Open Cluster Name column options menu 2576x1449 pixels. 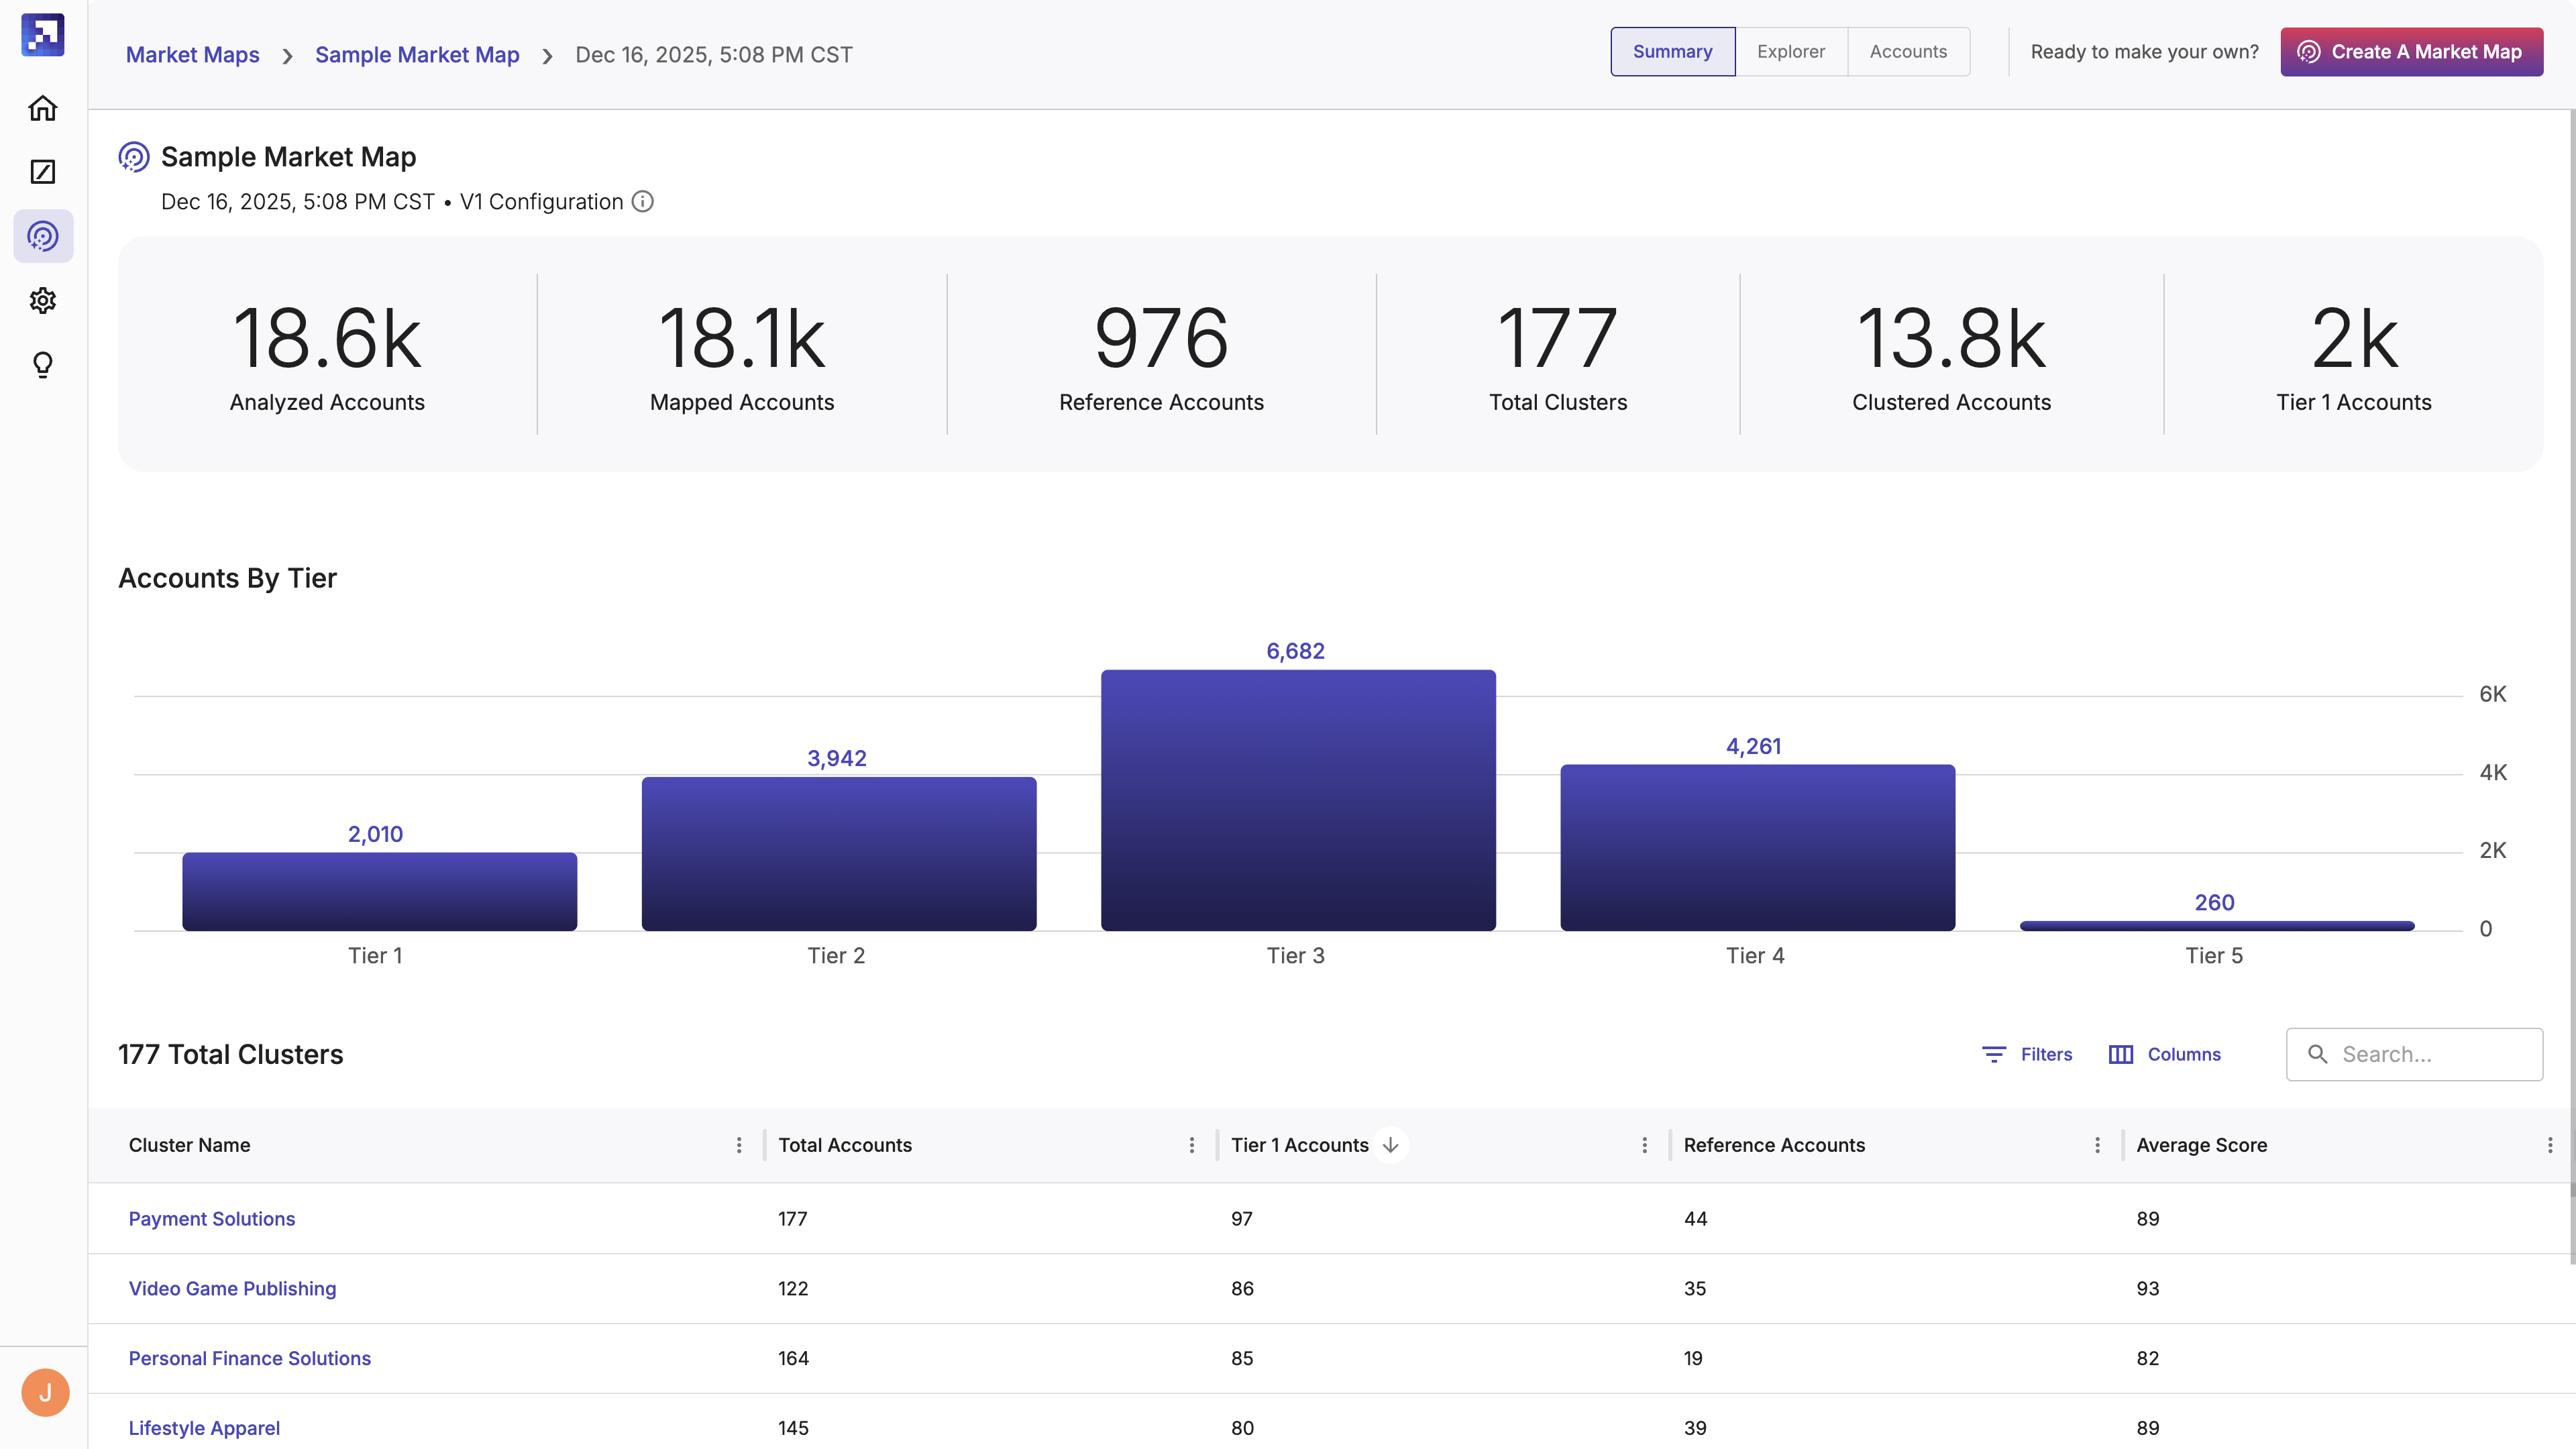click(x=739, y=1145)
